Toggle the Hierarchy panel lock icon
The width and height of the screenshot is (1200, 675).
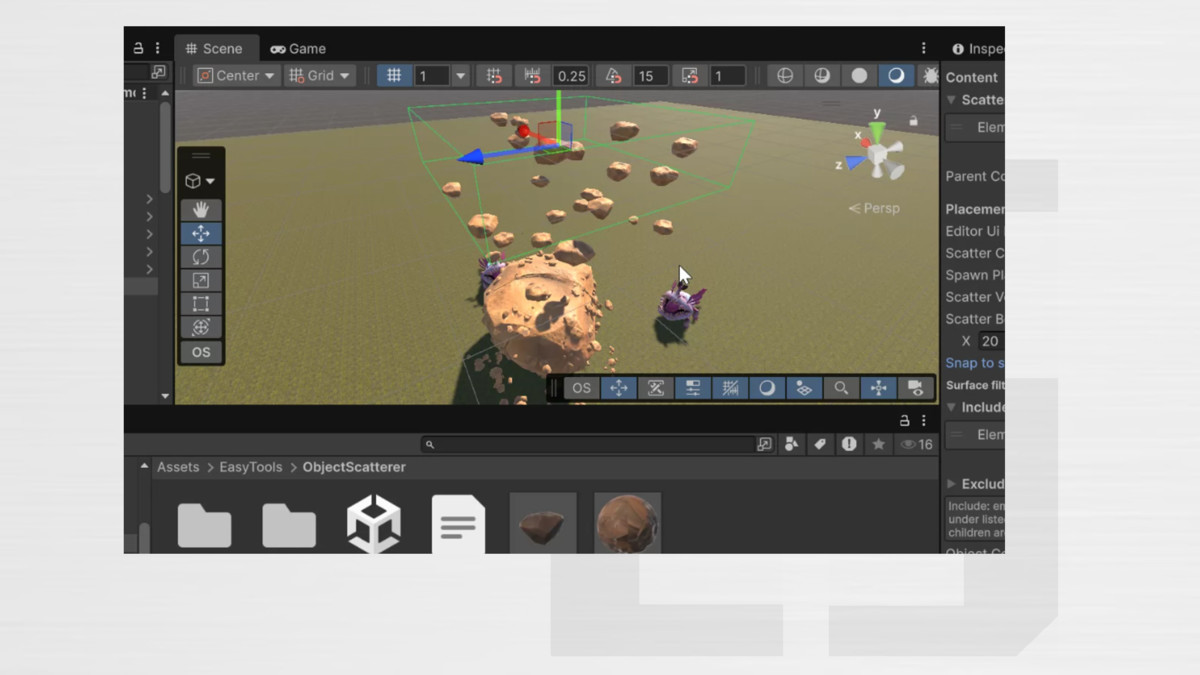pos(139,48)
